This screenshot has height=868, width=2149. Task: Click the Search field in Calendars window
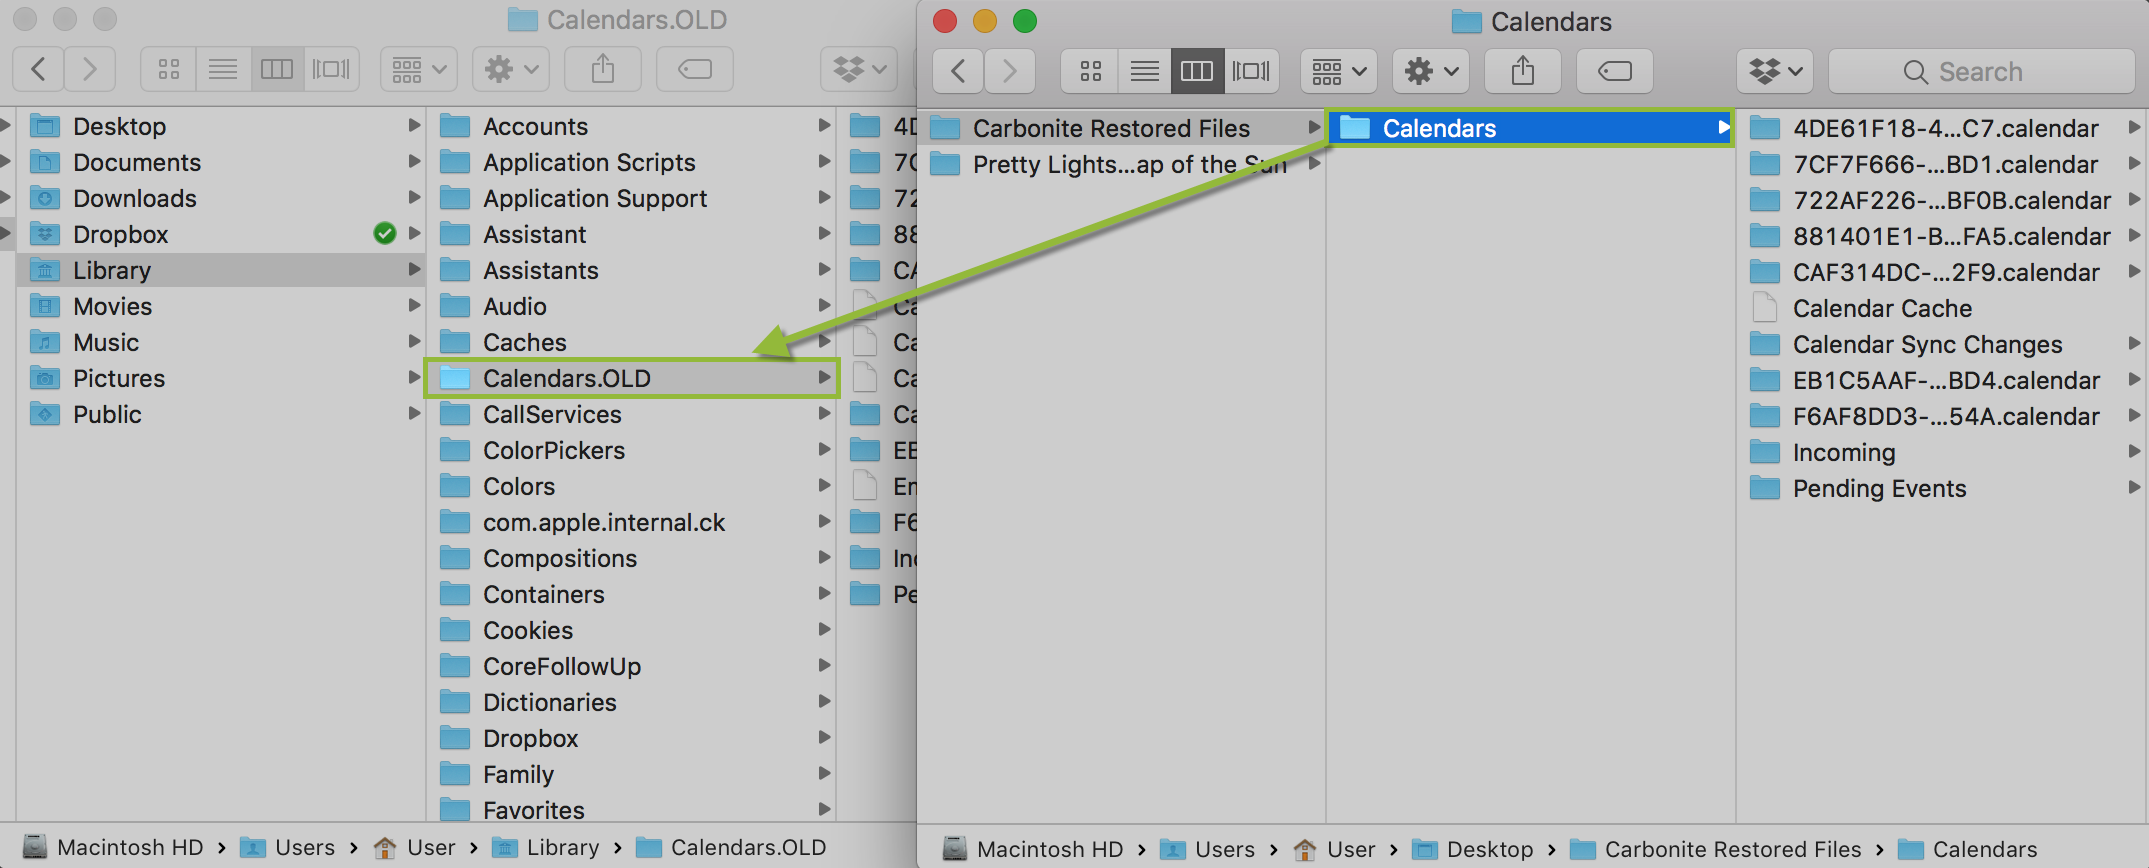(x=1981, y=71)
